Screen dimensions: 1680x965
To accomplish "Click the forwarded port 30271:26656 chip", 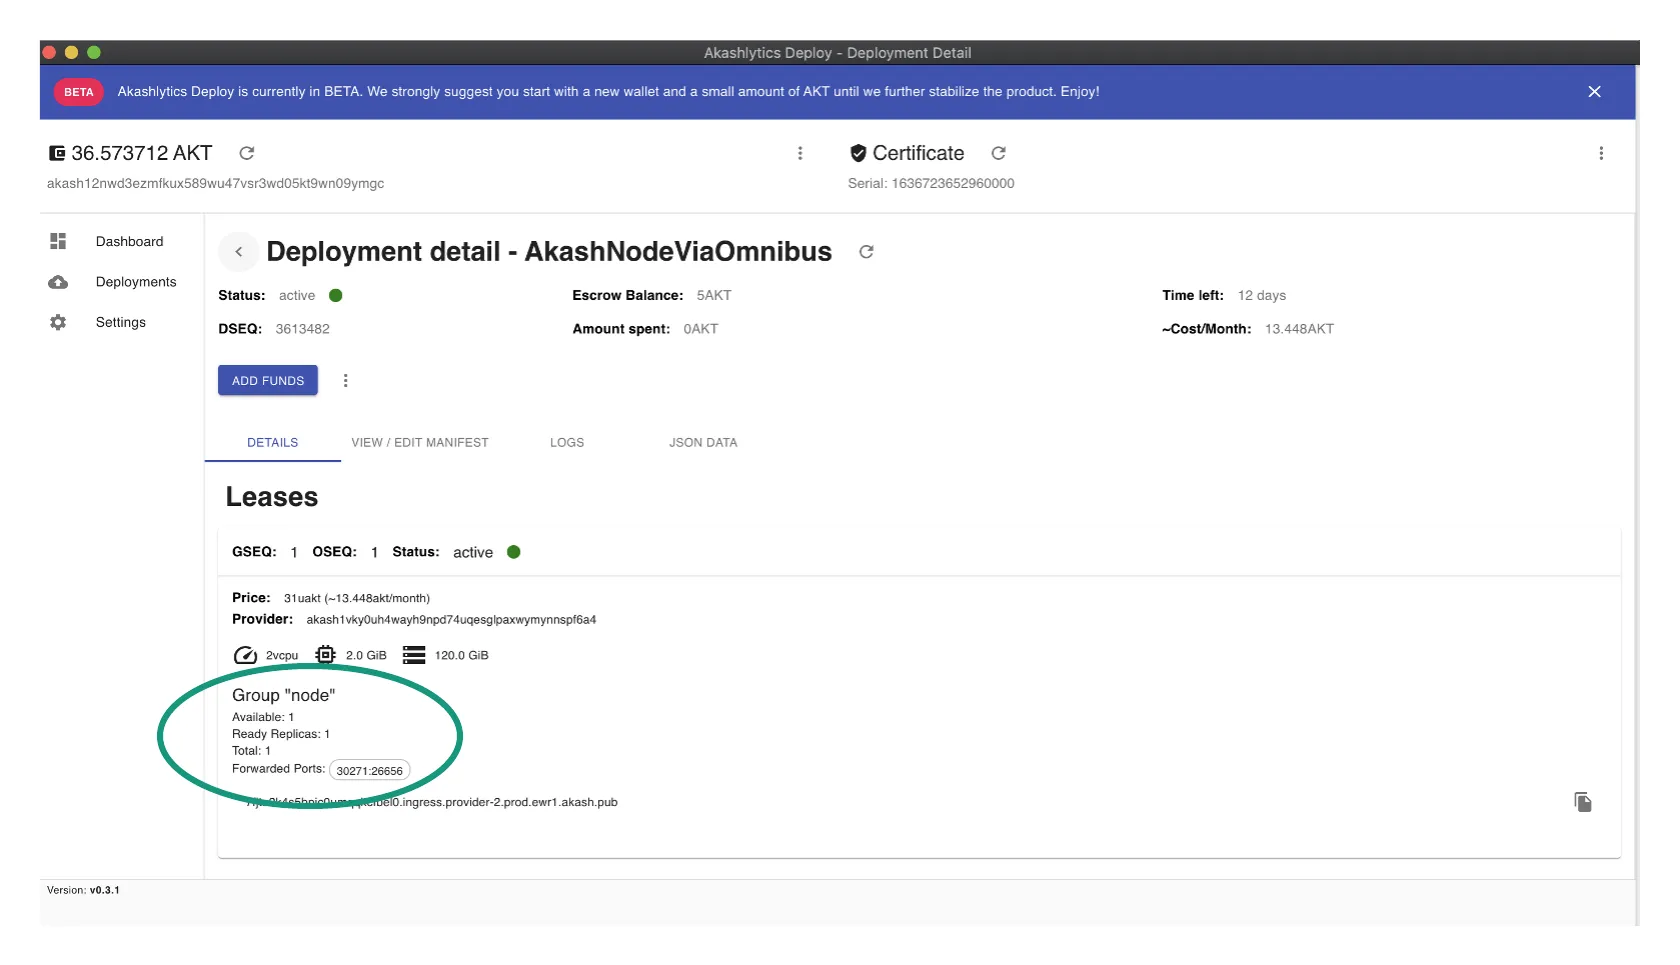I will tap(369, 771).
